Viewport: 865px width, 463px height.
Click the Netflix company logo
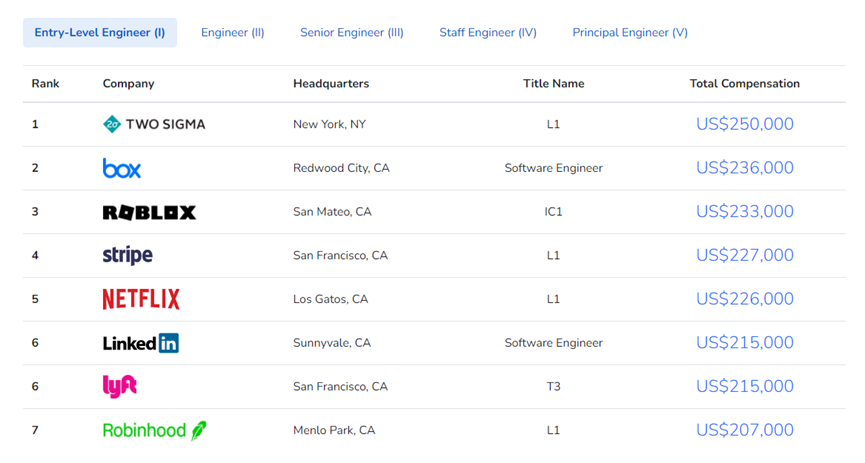141,299
